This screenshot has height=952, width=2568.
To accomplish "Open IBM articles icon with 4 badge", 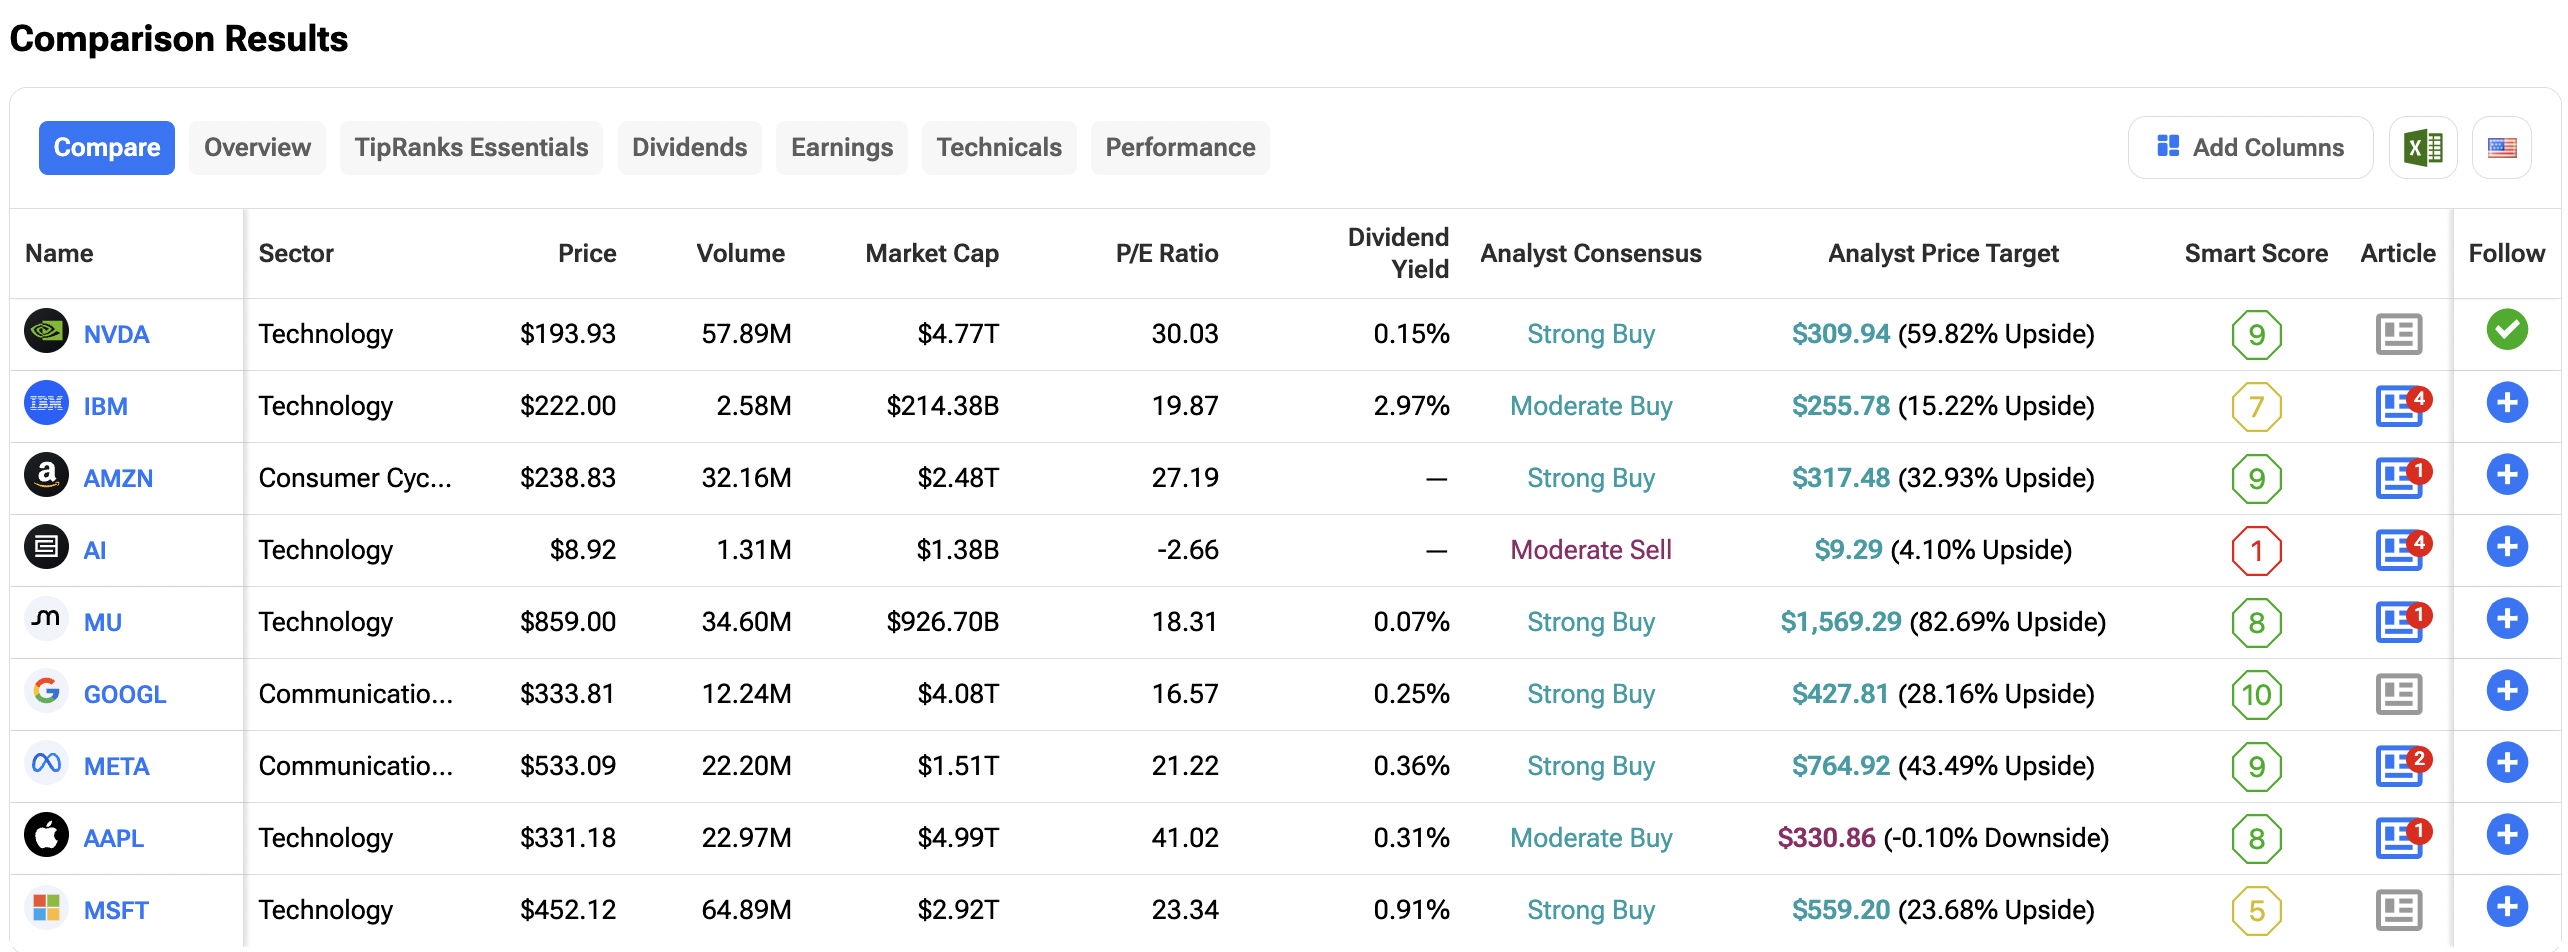I will (2402, 406).
